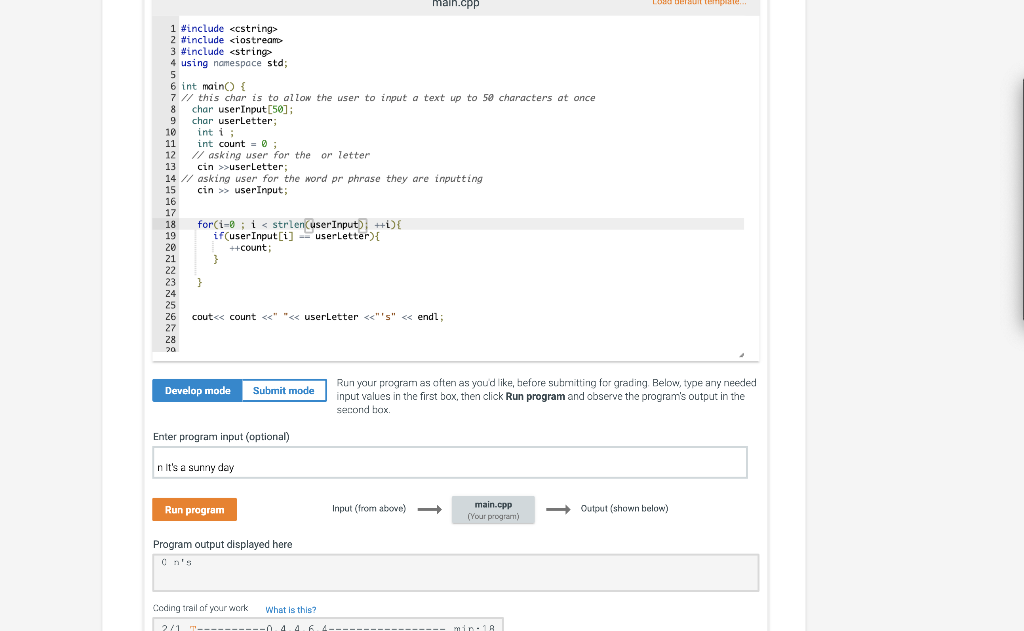The image size is (1024, 631).
Task: Click inside the program output box
Action: coord(456,573)
